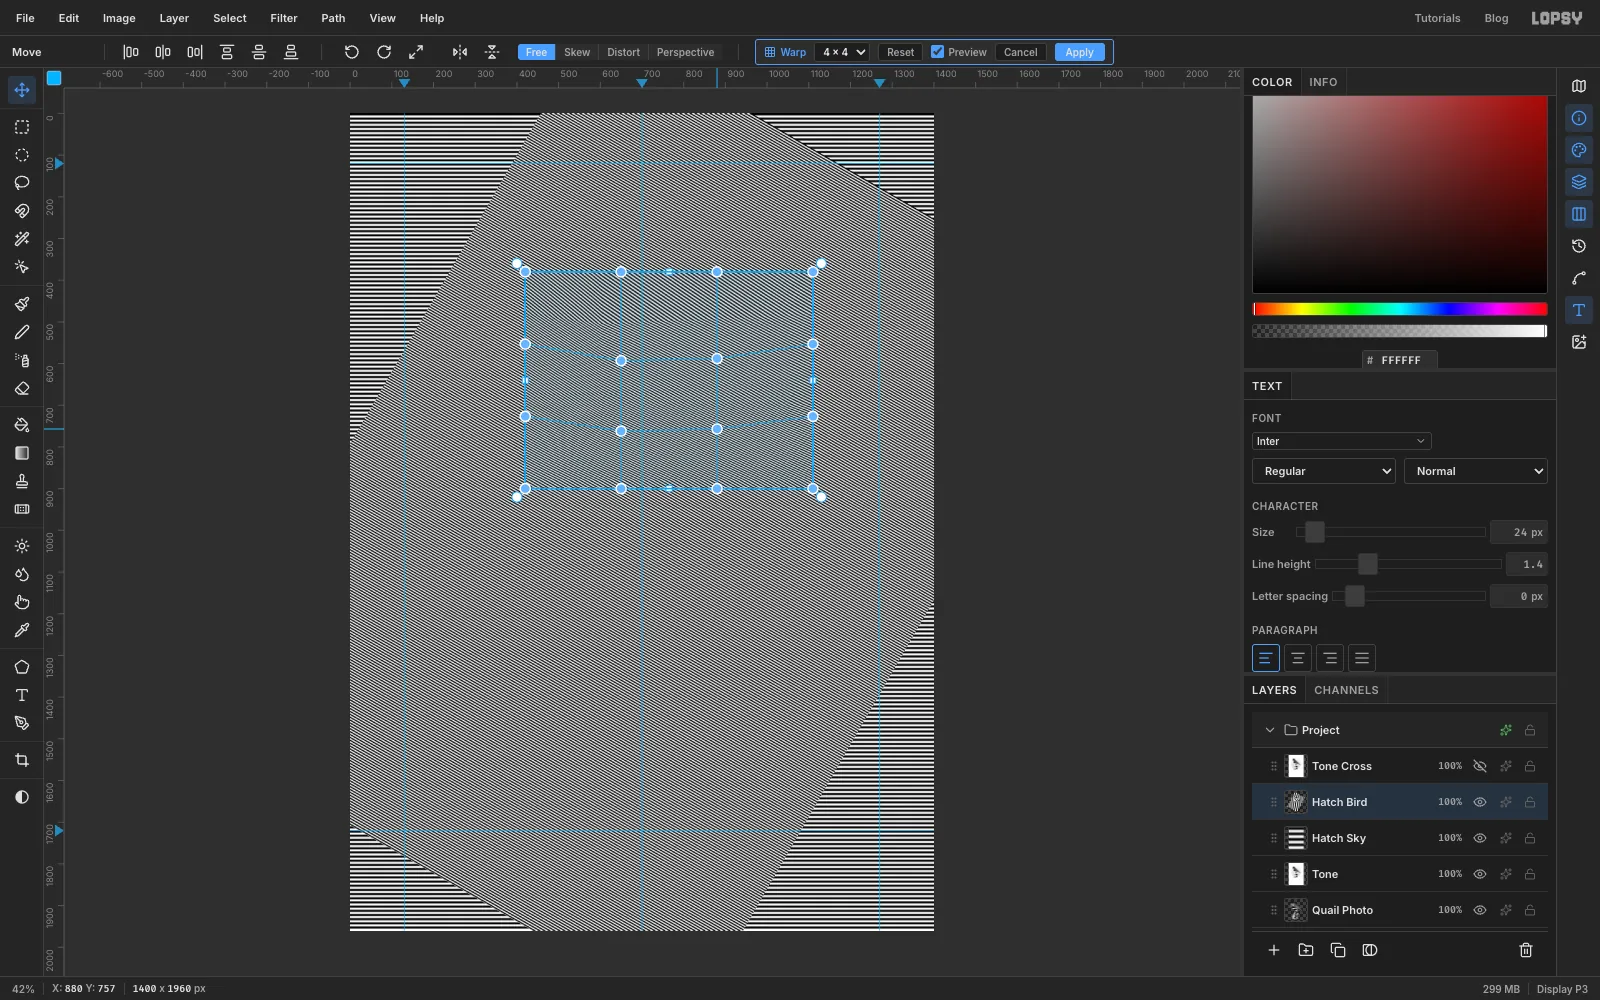Add a new layer with plus icon

point(1274,950)
